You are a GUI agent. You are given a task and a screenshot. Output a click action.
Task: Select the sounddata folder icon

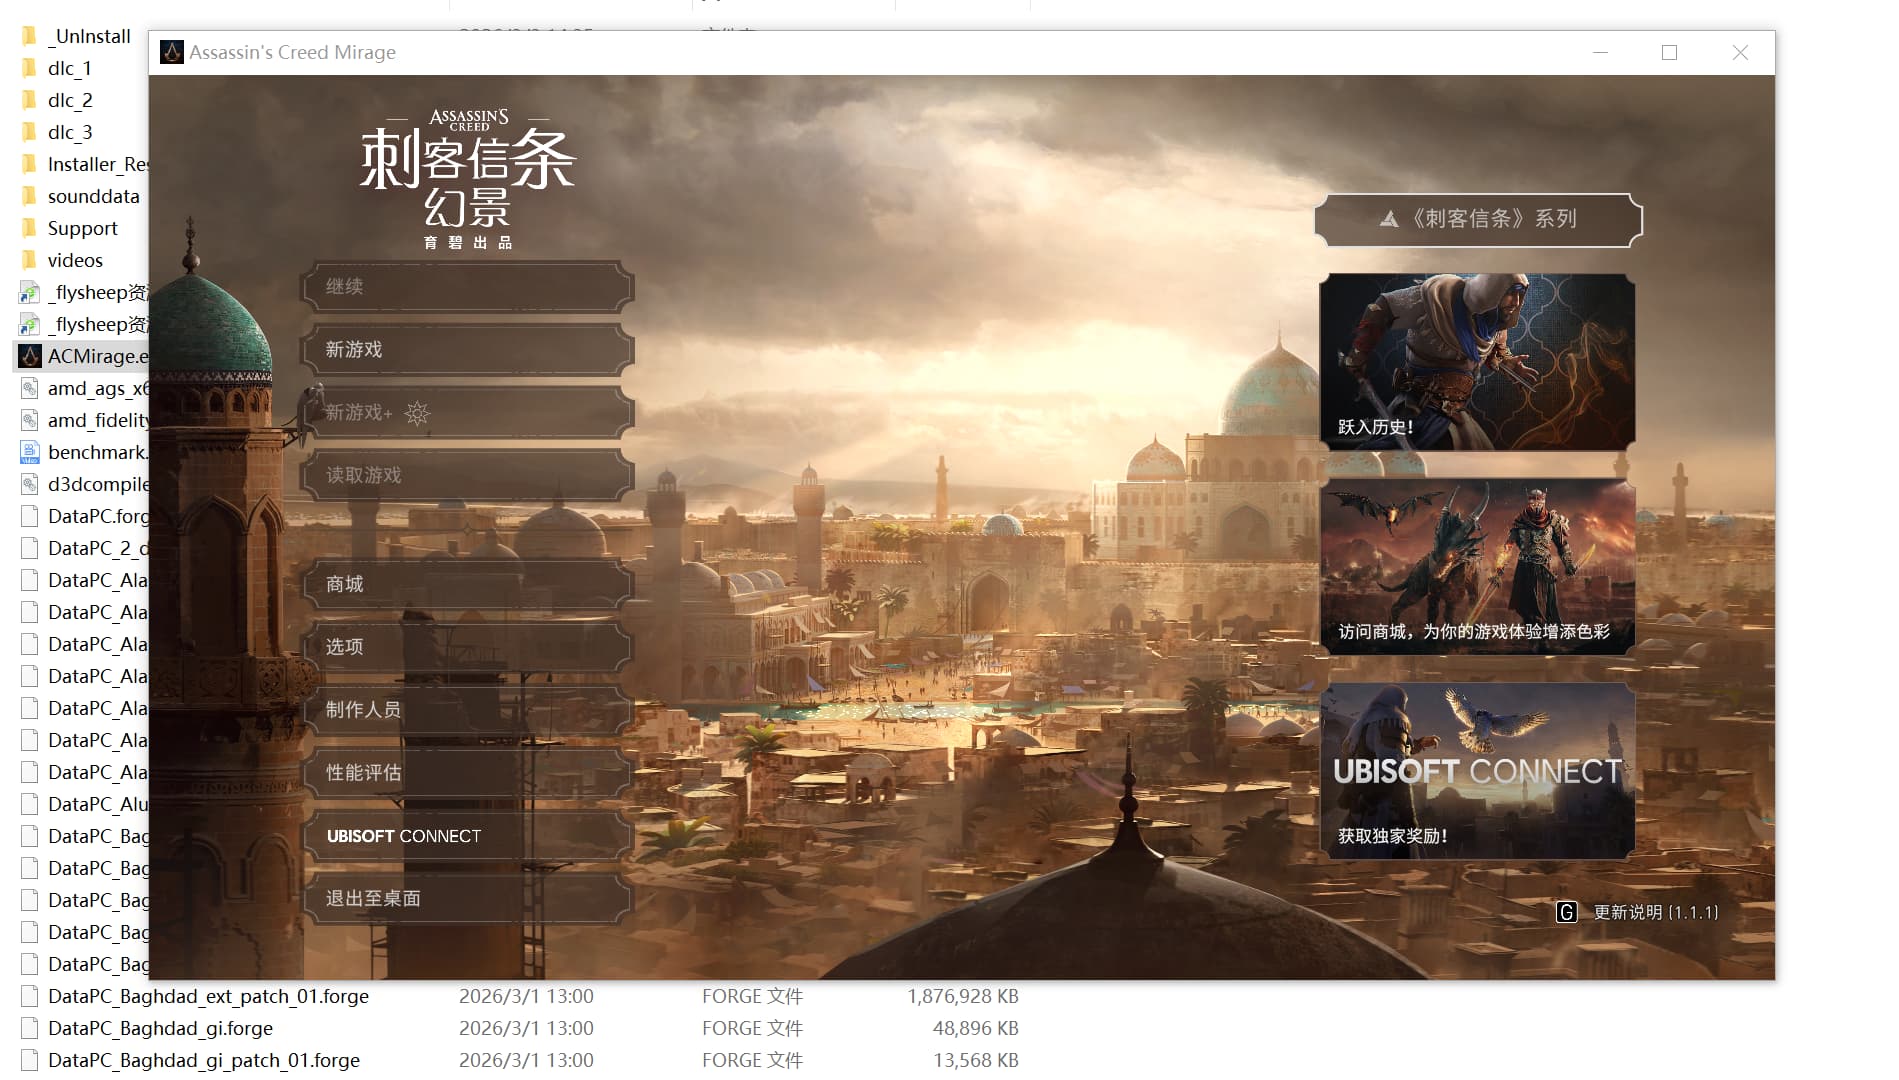tap(30, 196)
